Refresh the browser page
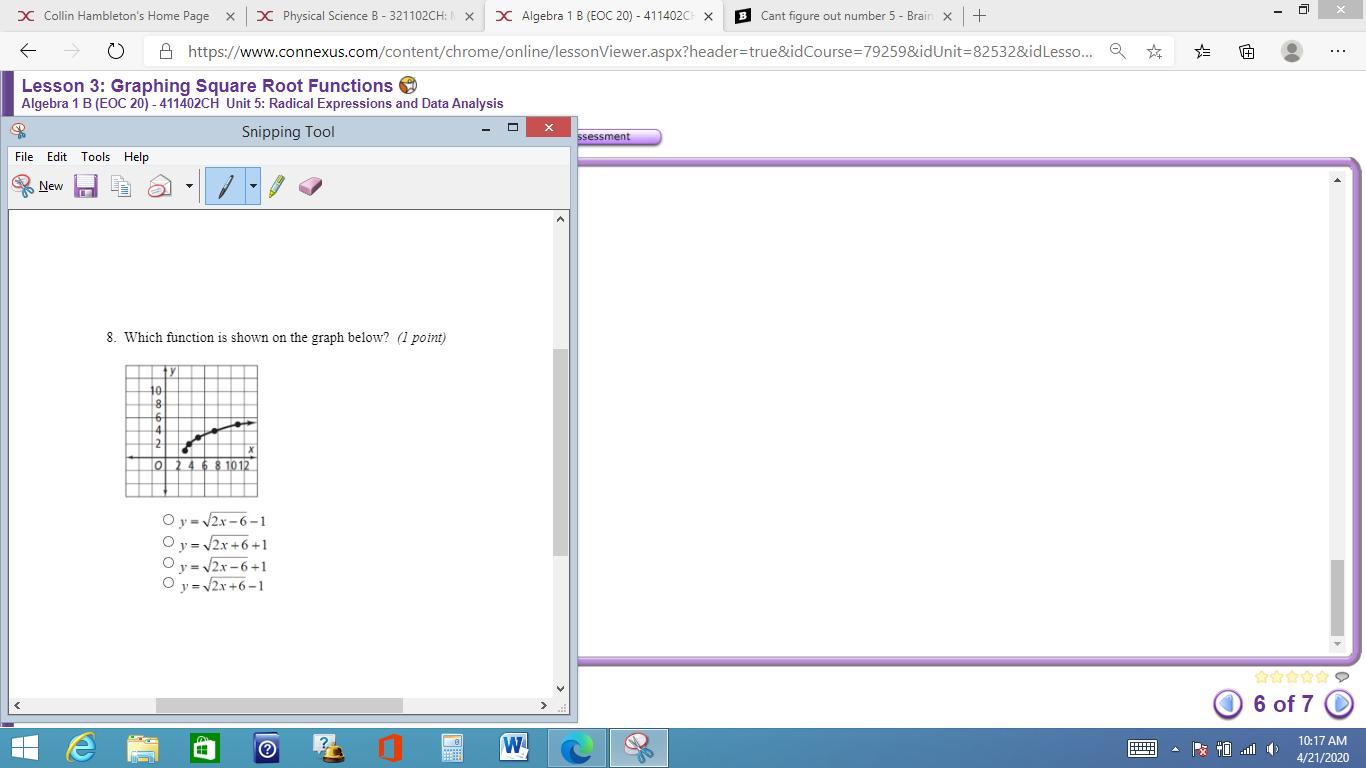Screen dimensions: 1366x768 [x=115, y=51]
